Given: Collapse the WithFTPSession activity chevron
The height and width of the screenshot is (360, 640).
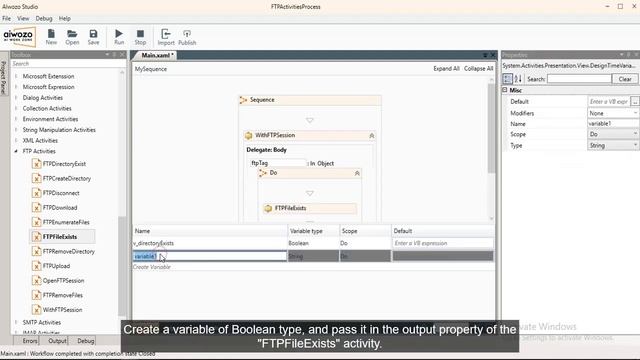Looking at the screenshot, I should pos(371,136).
